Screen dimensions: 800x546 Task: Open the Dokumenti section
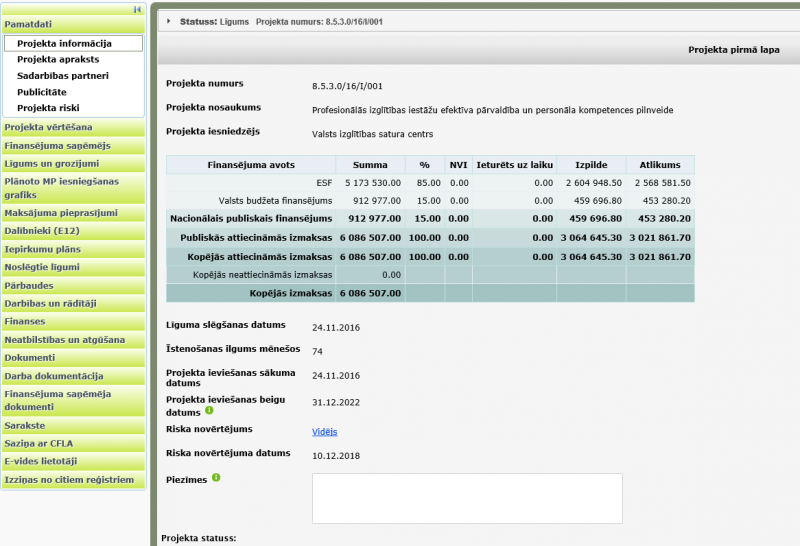tap(29, 357)
